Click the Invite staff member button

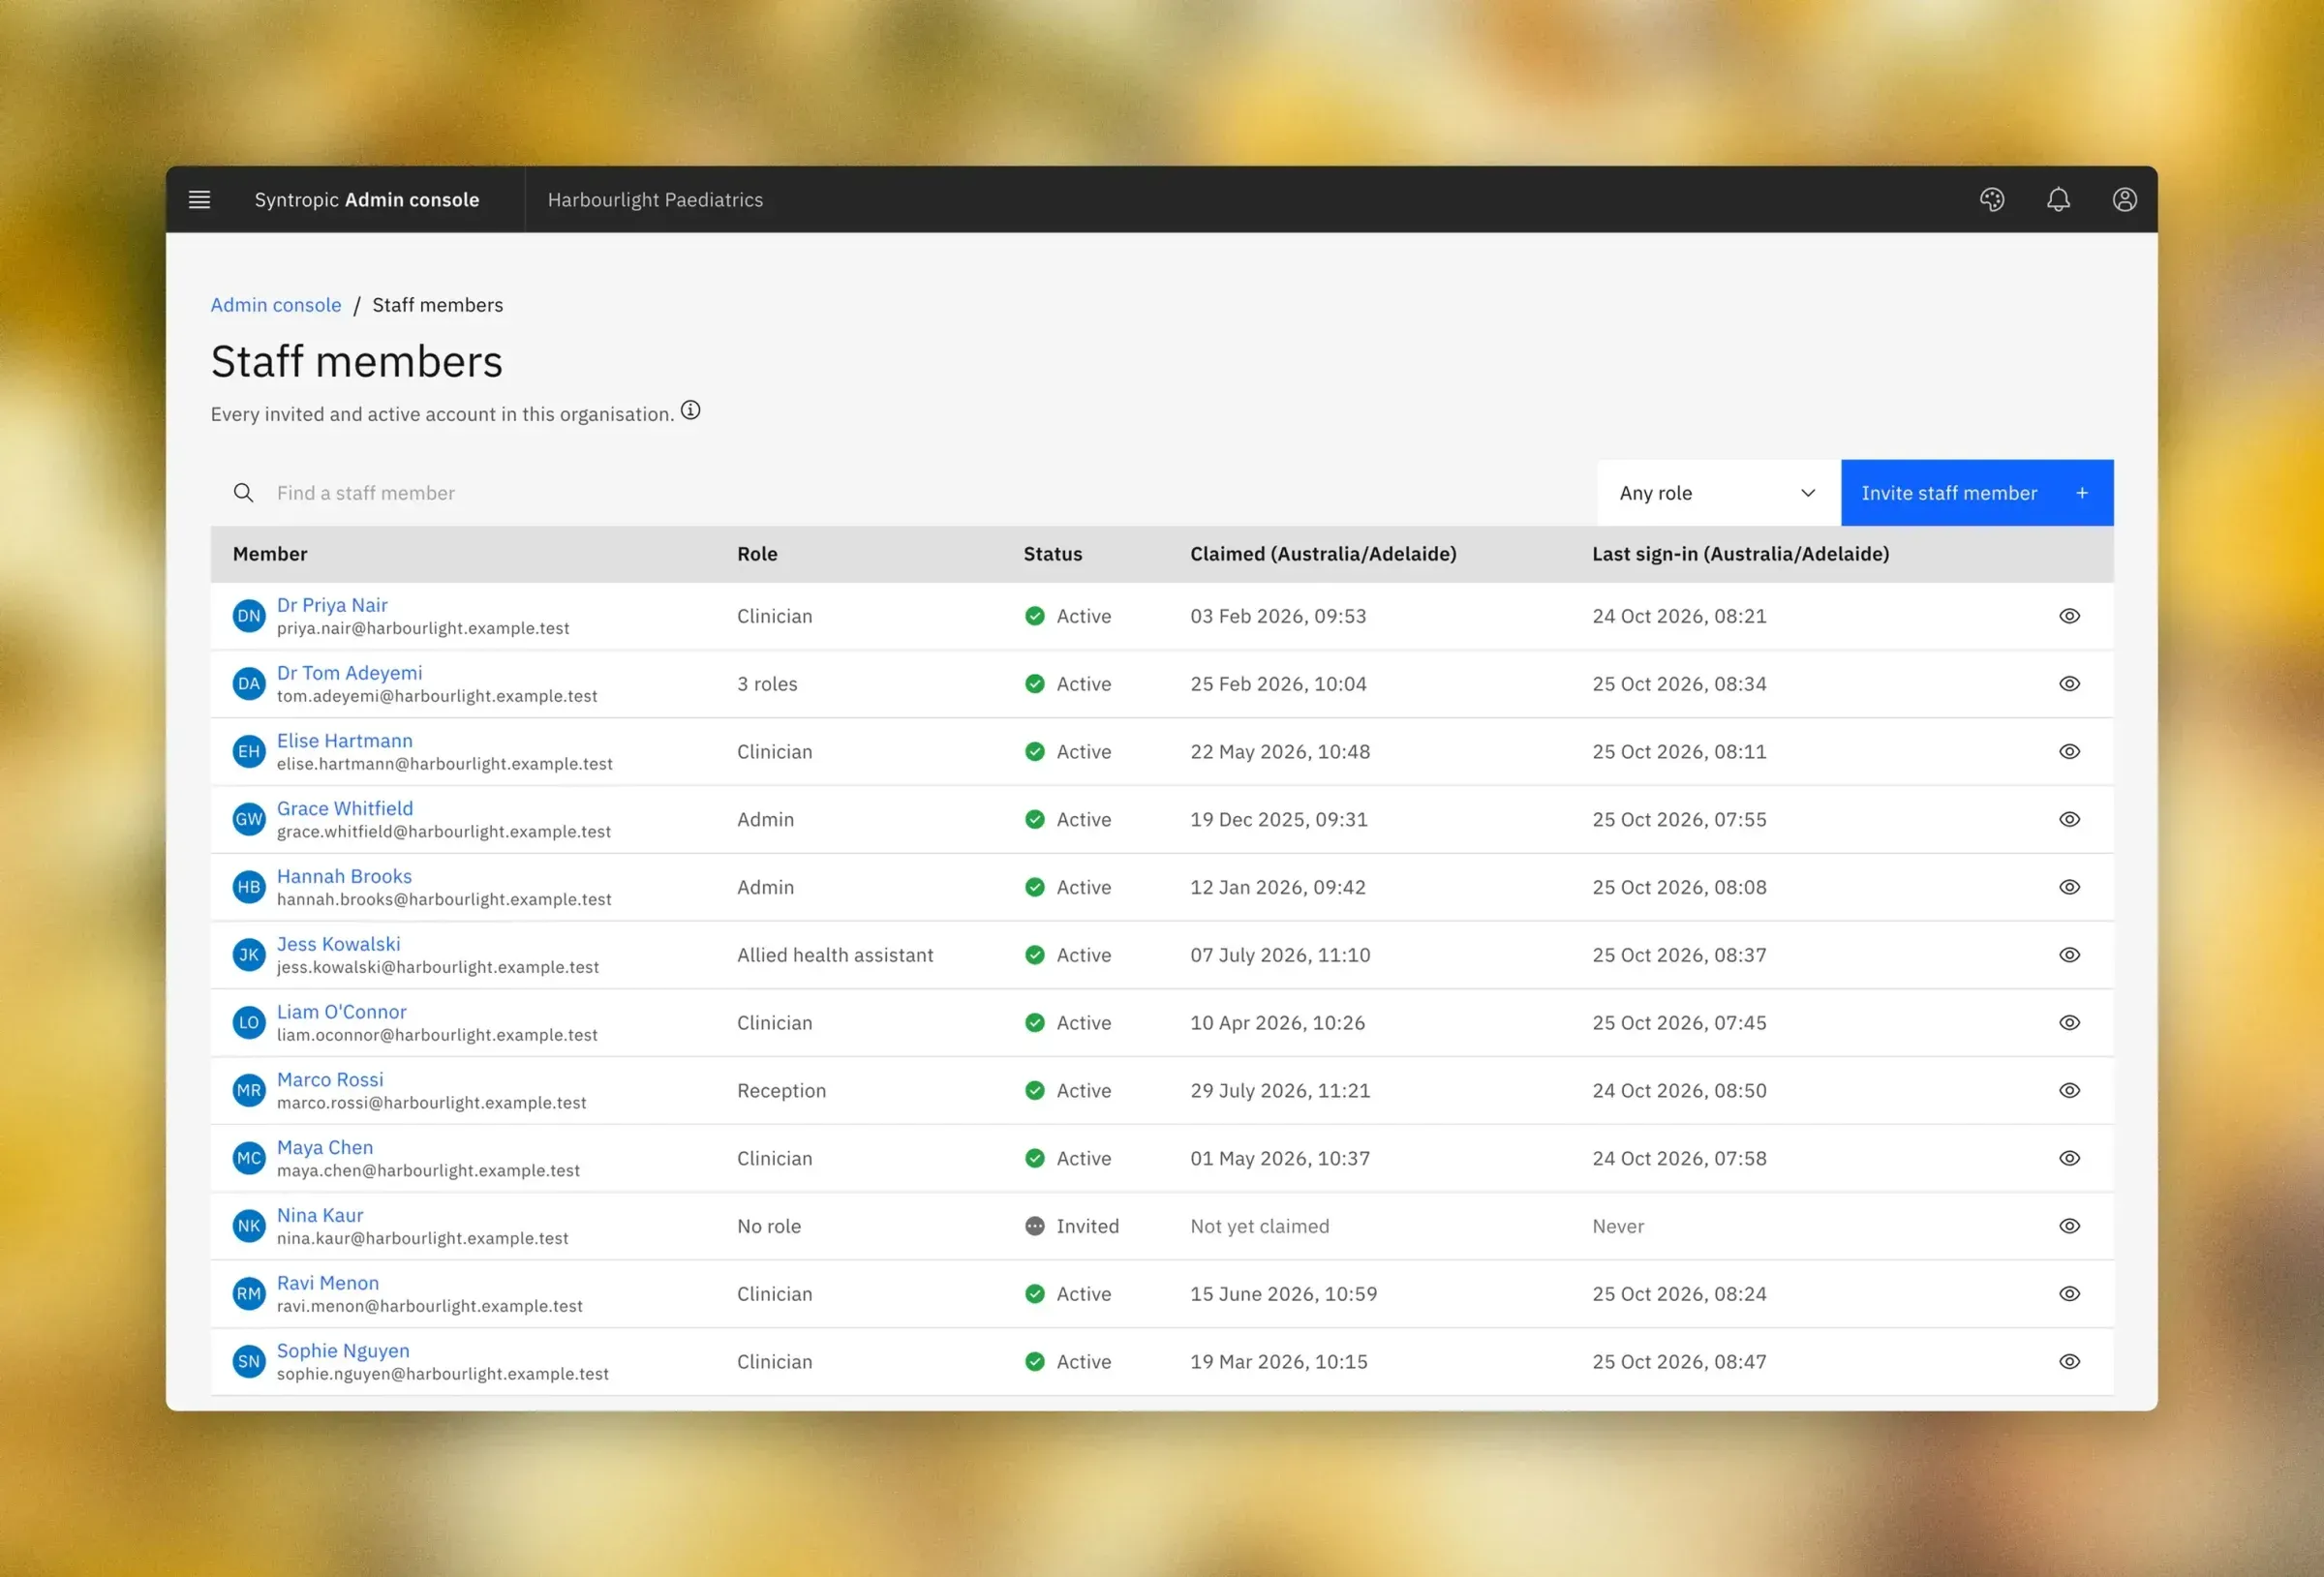1976,493
